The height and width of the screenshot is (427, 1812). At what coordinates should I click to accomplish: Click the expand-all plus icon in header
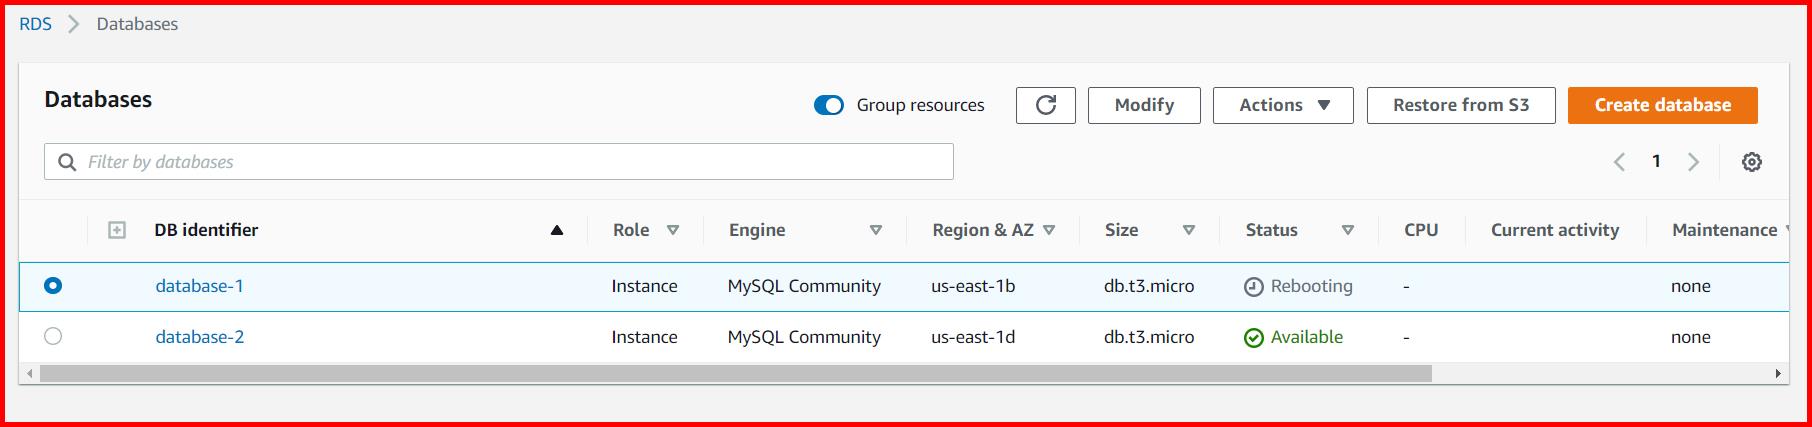pyautogui.click(x=117, y=230)
